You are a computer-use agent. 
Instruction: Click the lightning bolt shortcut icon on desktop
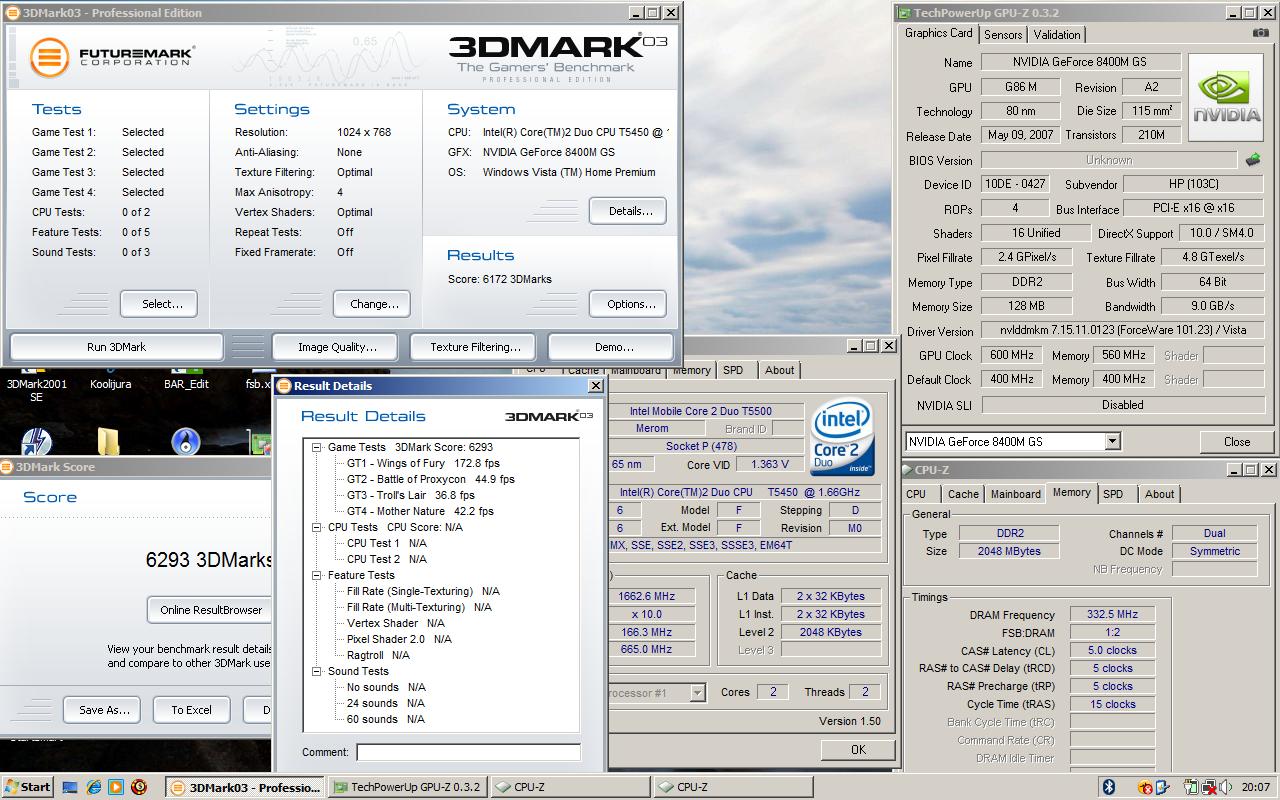click(37, 441)
